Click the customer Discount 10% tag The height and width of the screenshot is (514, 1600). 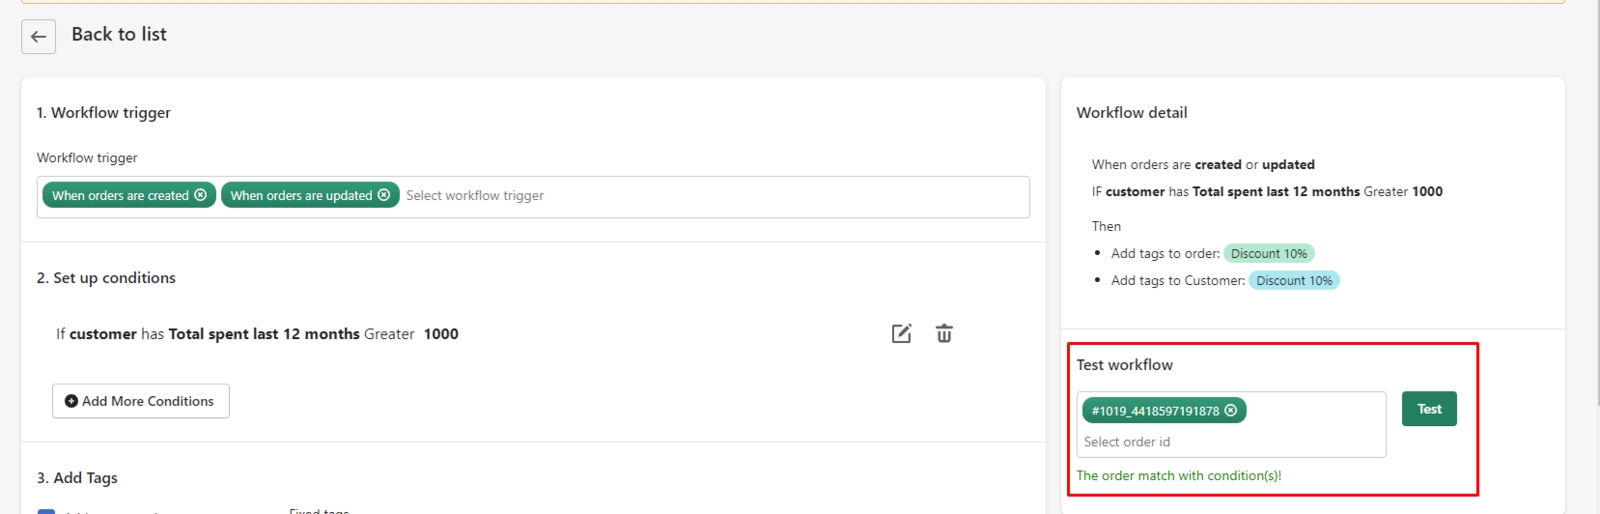click(1294, 281)
